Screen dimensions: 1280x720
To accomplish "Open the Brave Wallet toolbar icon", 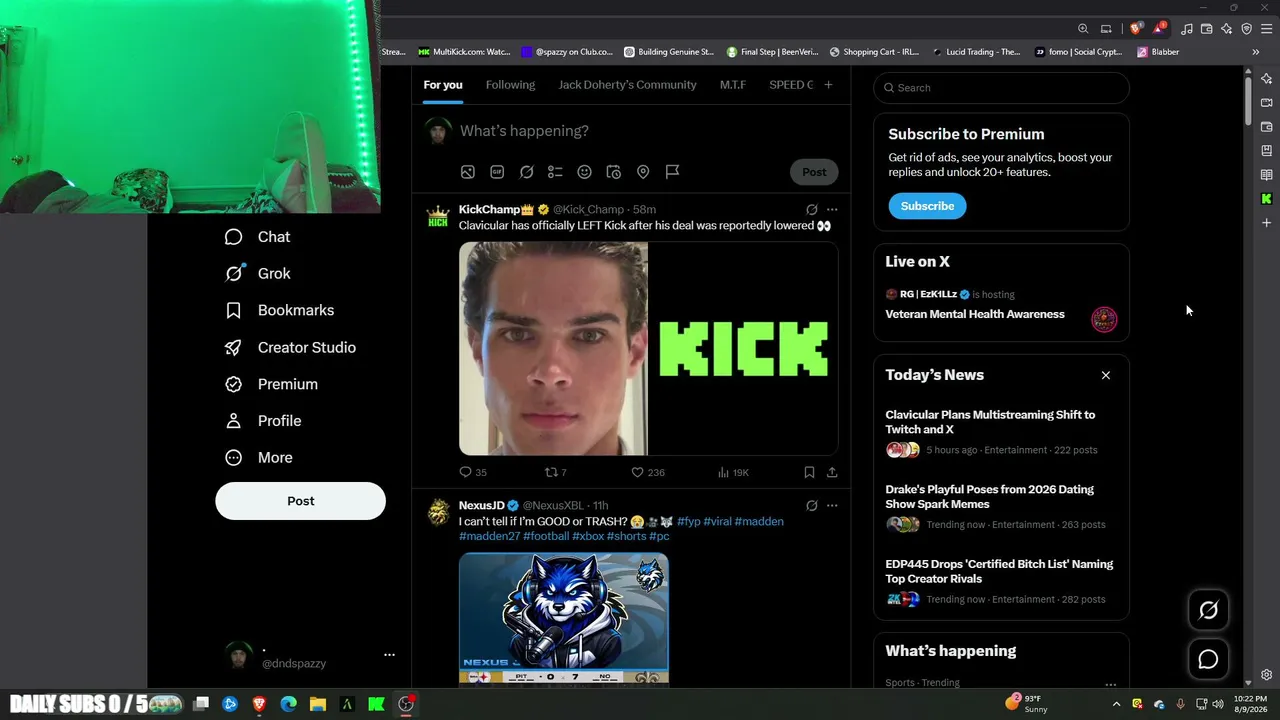I will 1207,29.
